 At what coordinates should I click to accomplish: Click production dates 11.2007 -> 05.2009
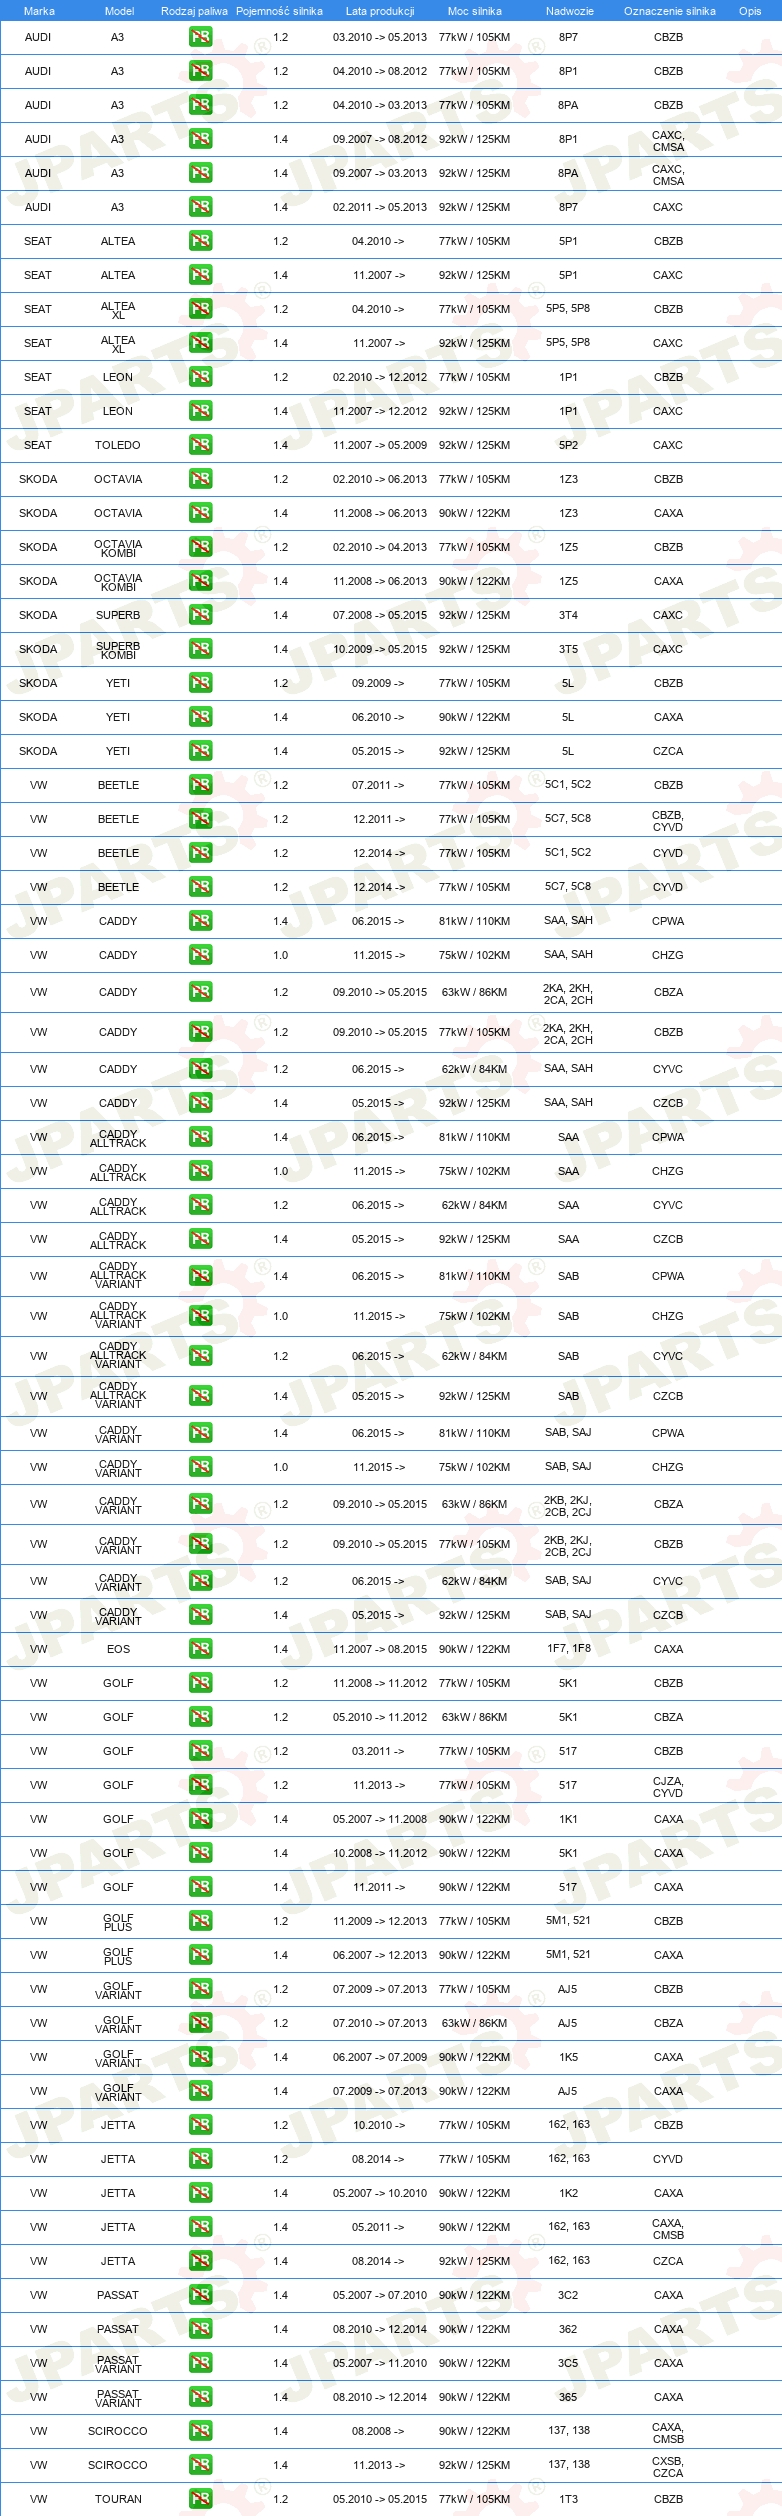[x=380, y=445]
